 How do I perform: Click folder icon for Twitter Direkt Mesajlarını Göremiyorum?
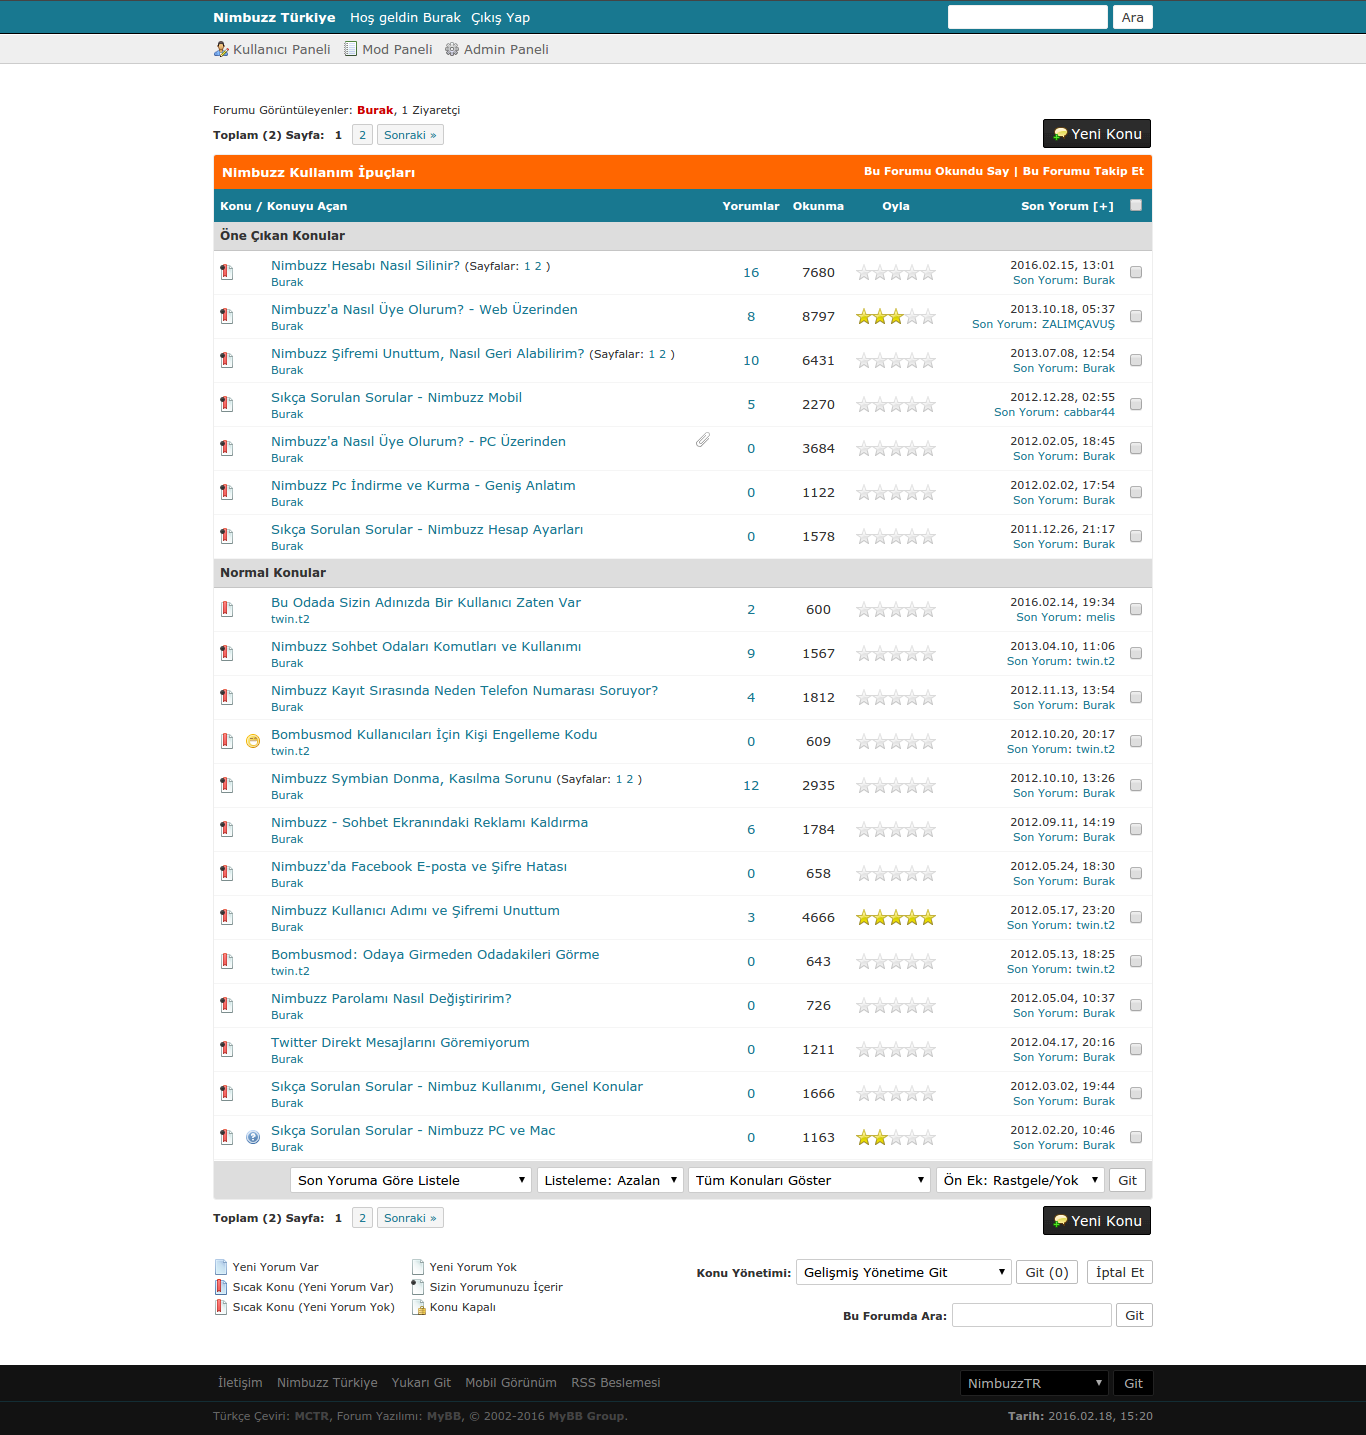tap(227, 1049)
